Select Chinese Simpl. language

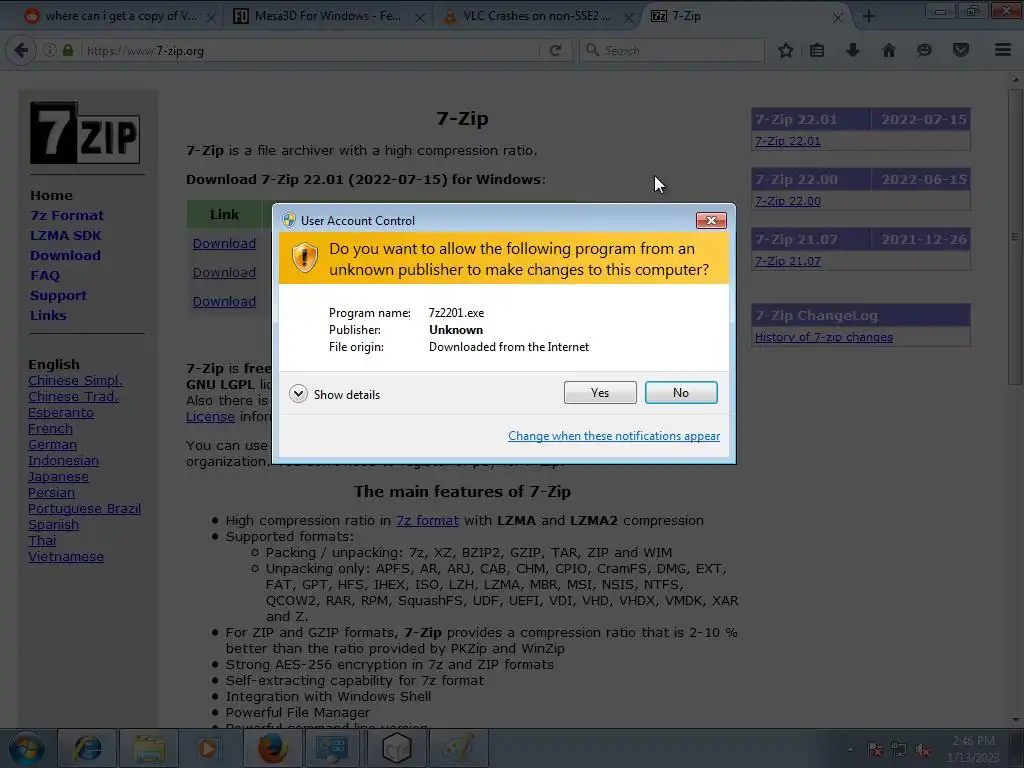(75, 381)
